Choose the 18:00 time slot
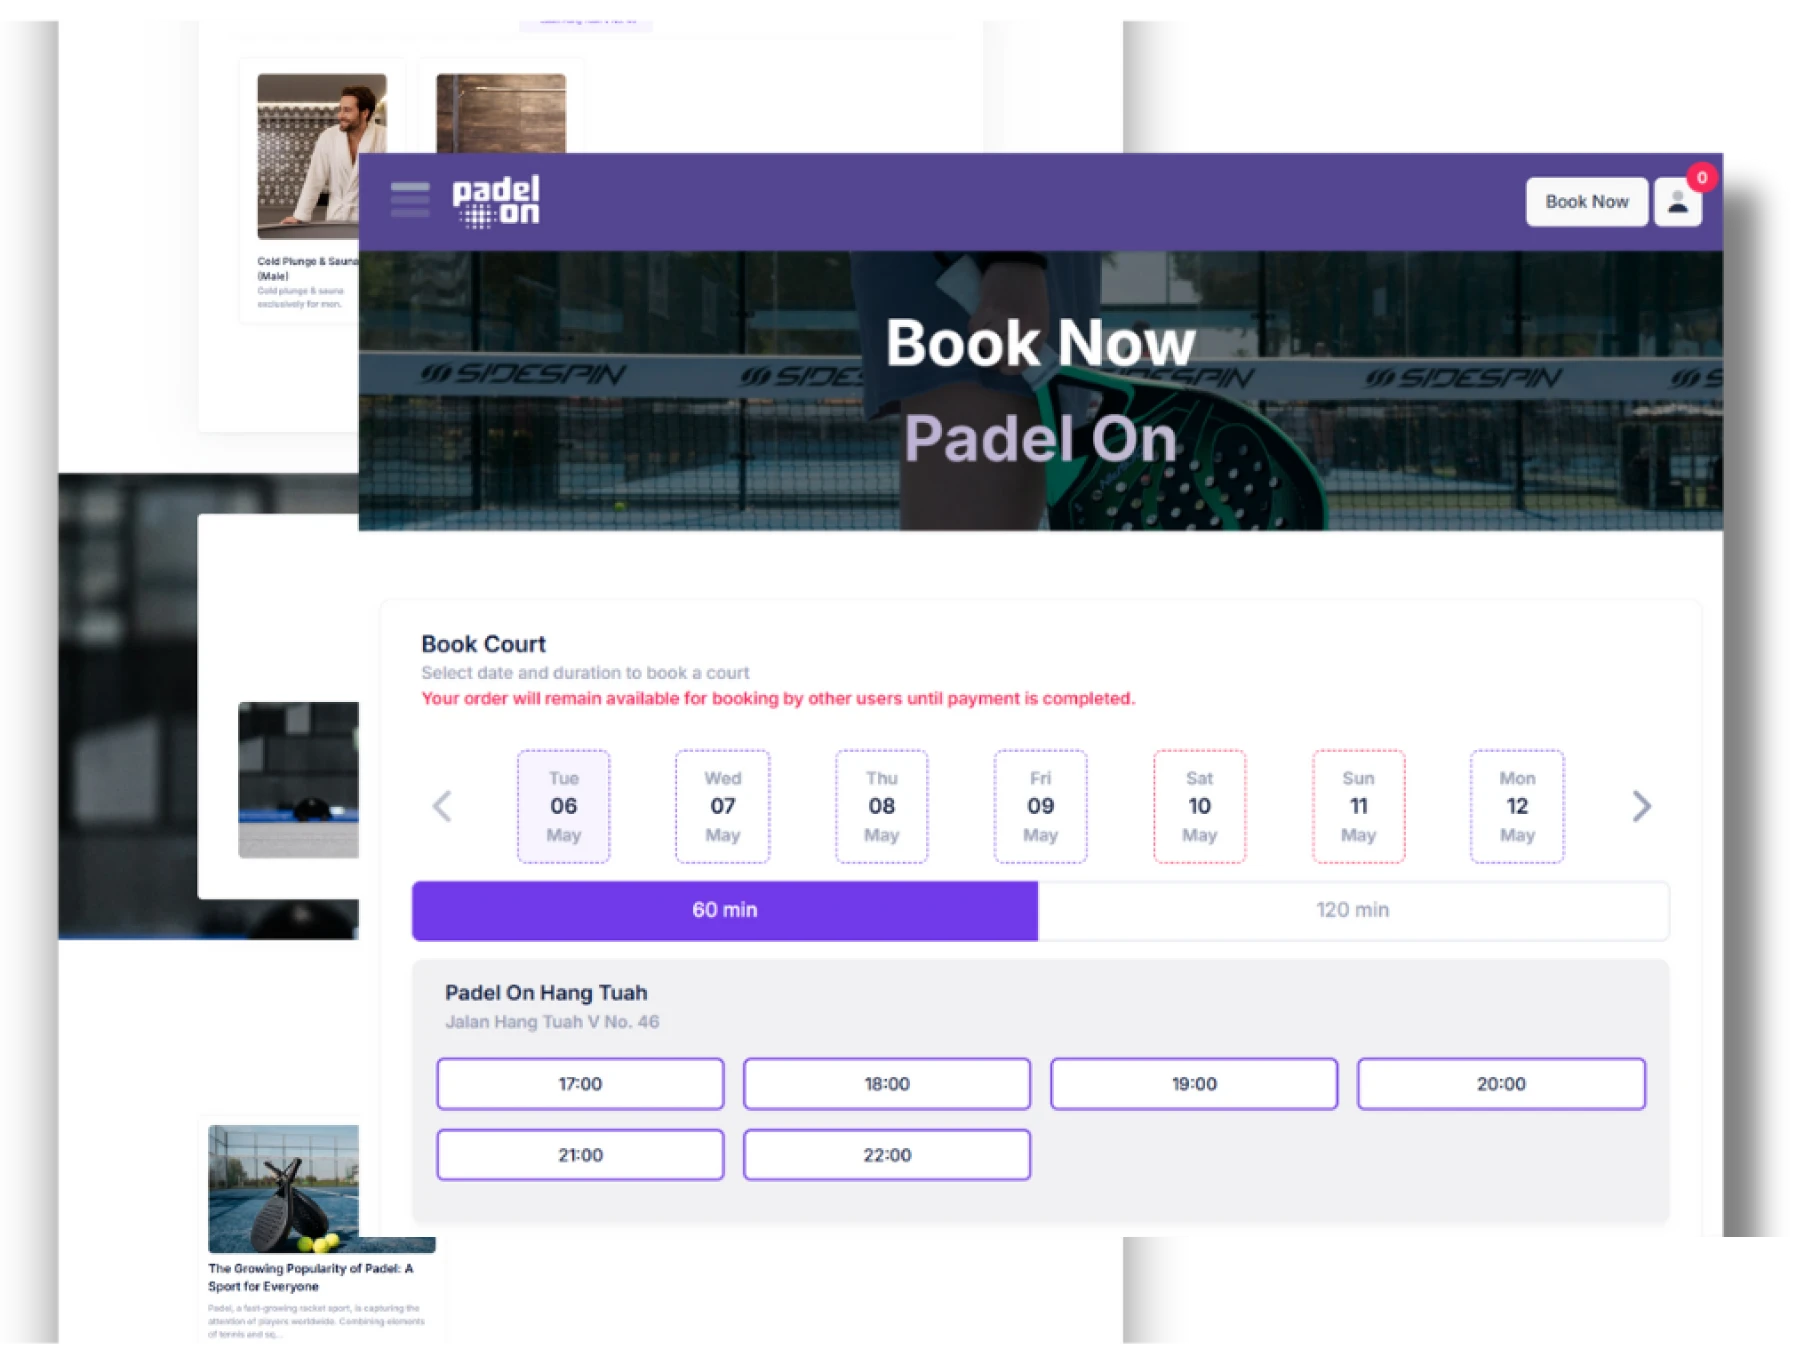This screenshot has height=1365, width=1820. click(887, 1084)
